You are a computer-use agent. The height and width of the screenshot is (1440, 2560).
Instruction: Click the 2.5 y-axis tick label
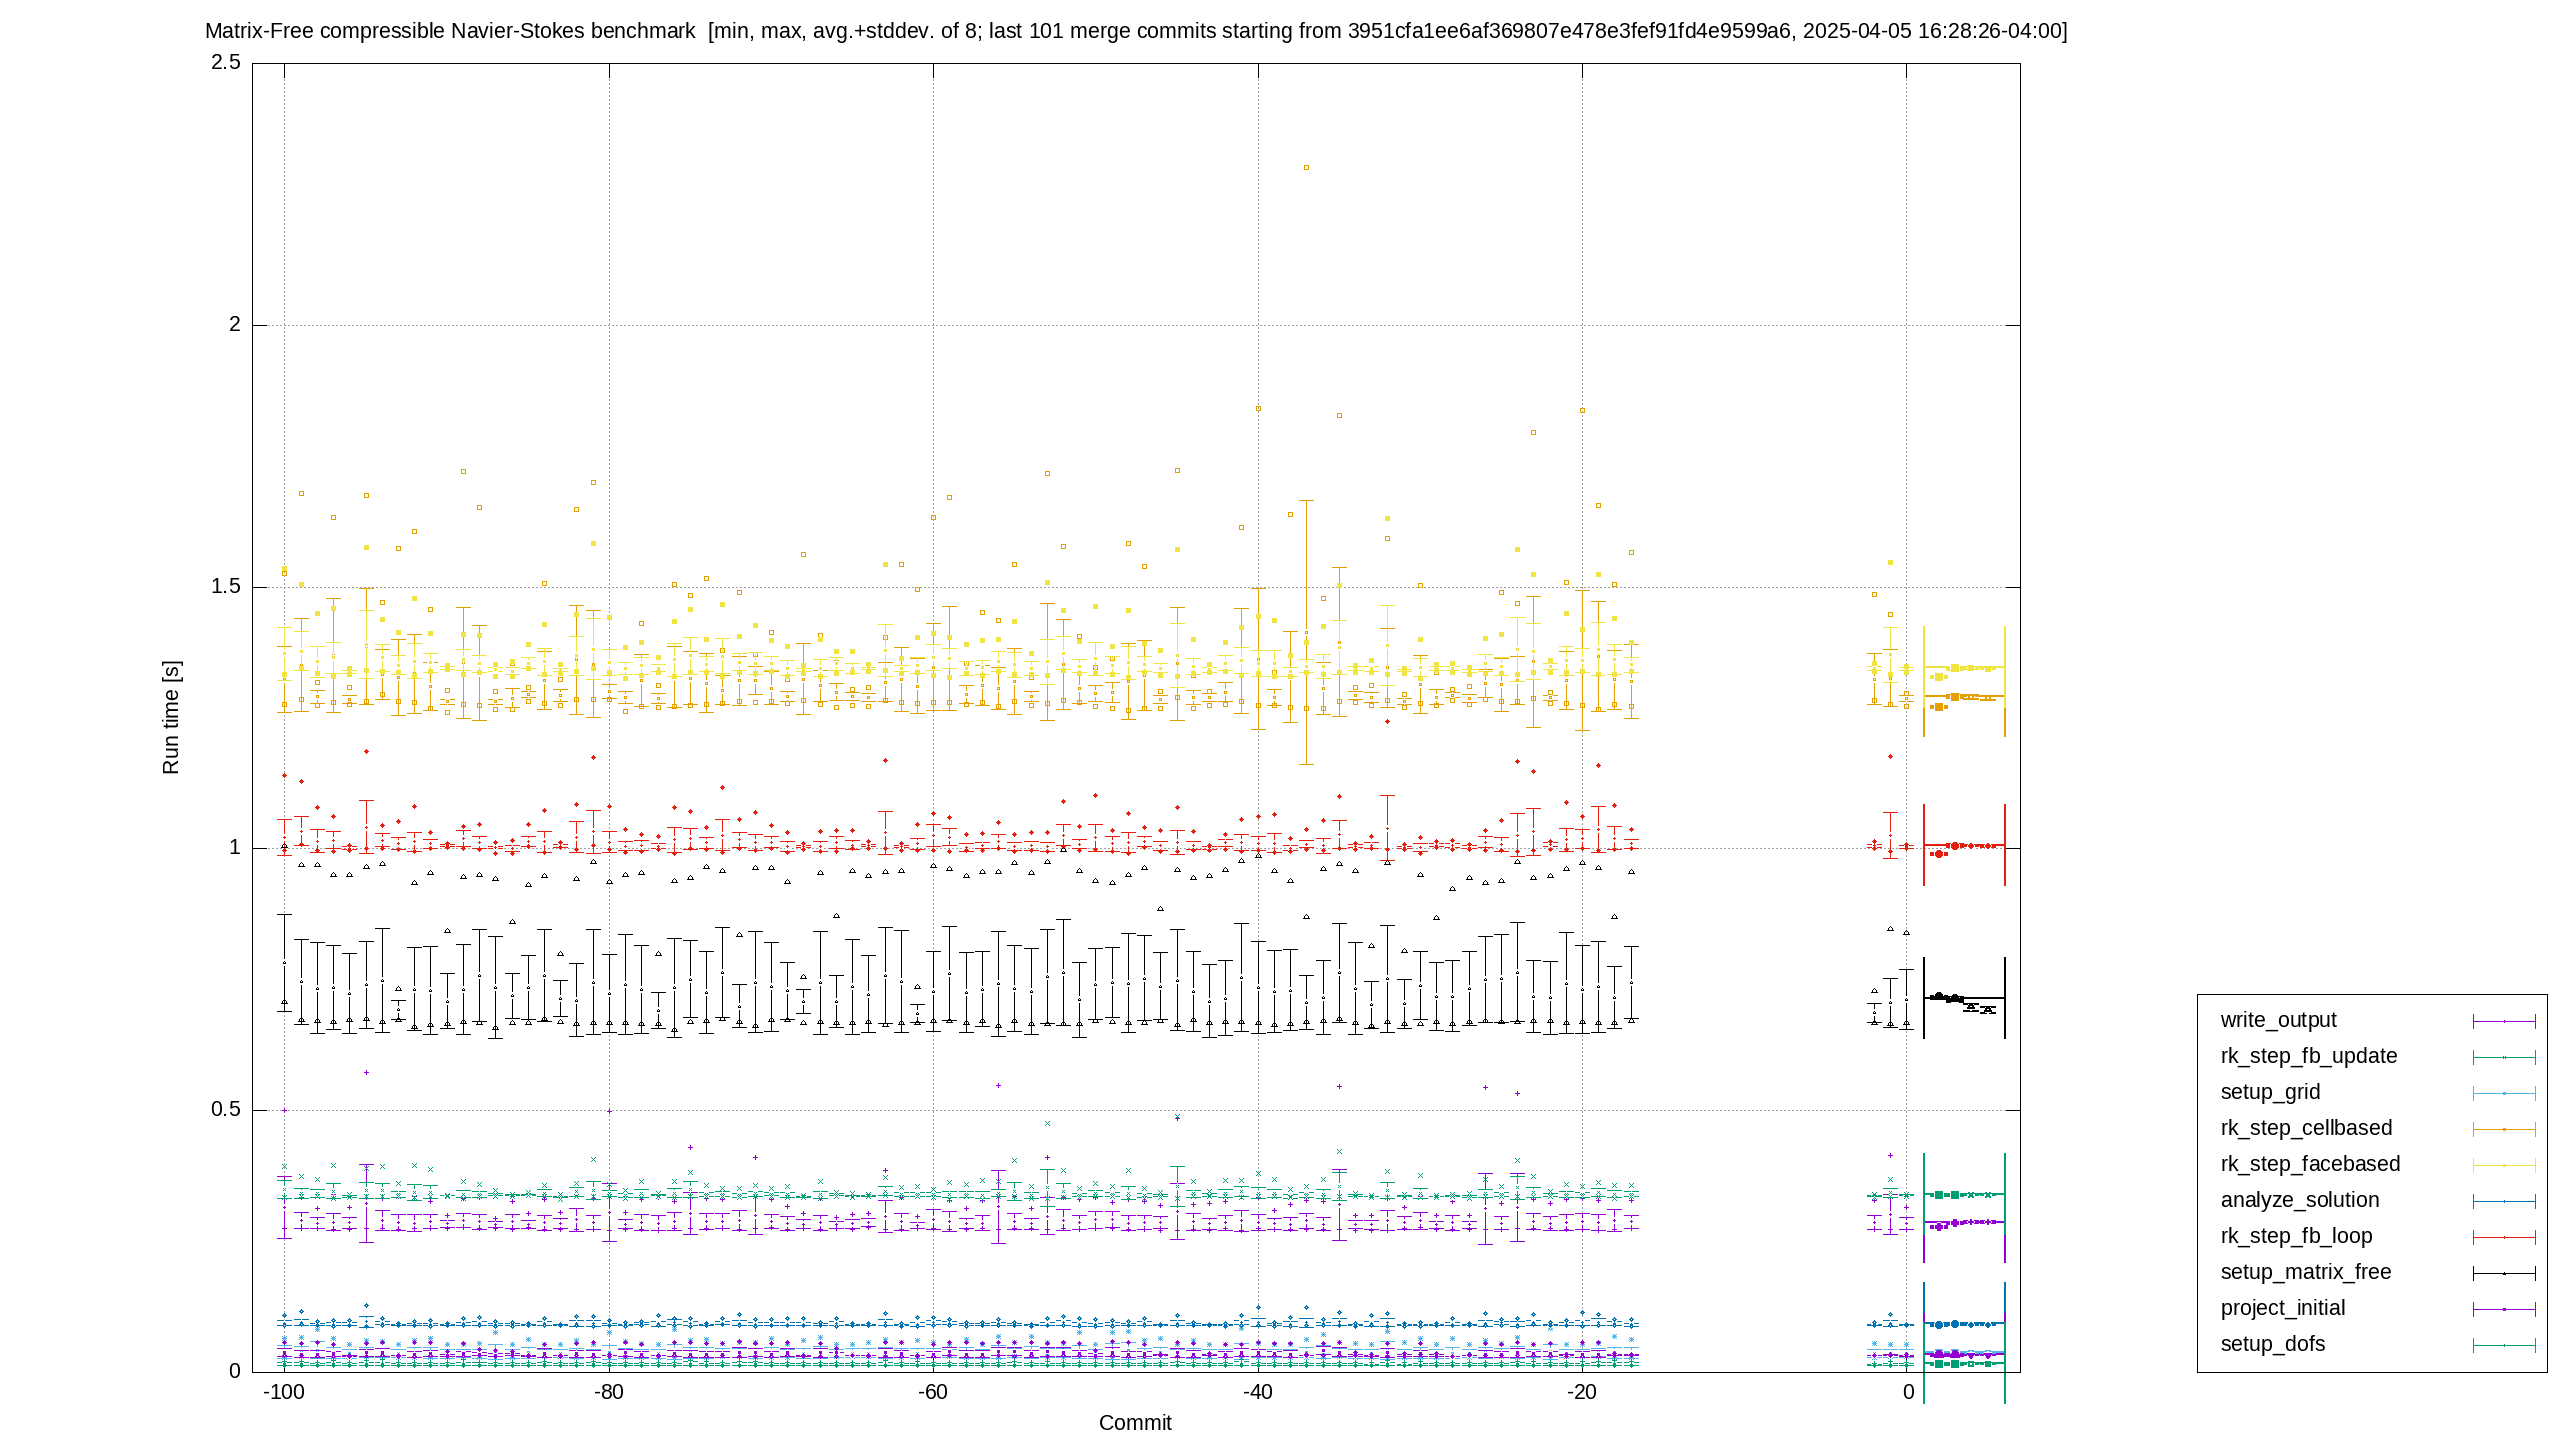[226, 62]
